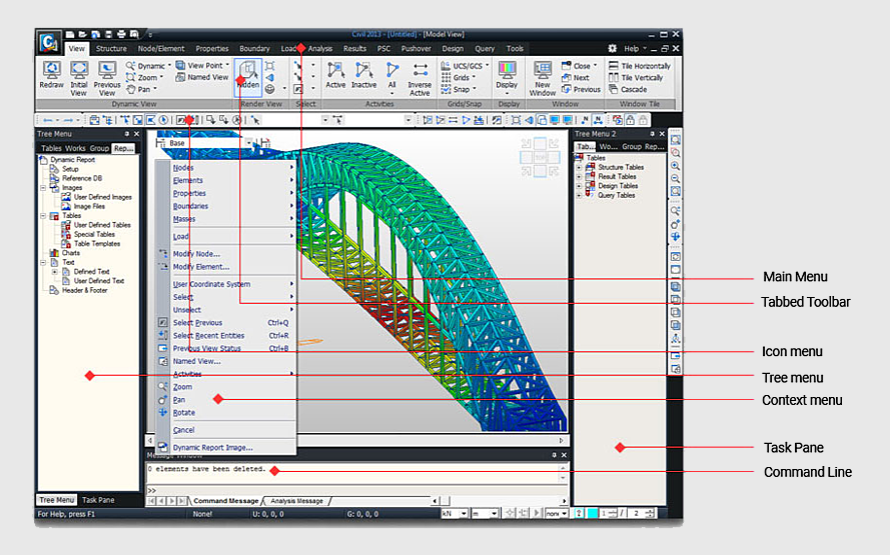This screenshot has height=555, width=890.
Task: Click the Task Pane bottom tab
Action: click(98, 500)
